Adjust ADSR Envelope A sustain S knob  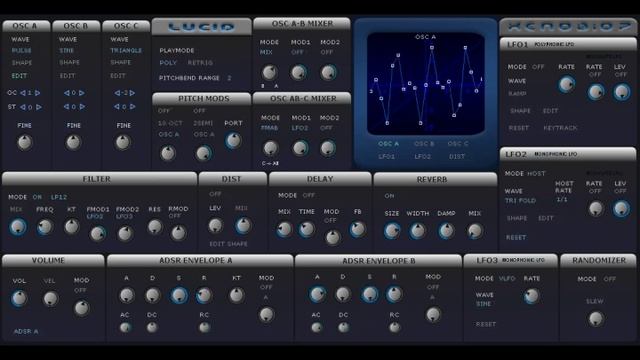tap(179, 296)
